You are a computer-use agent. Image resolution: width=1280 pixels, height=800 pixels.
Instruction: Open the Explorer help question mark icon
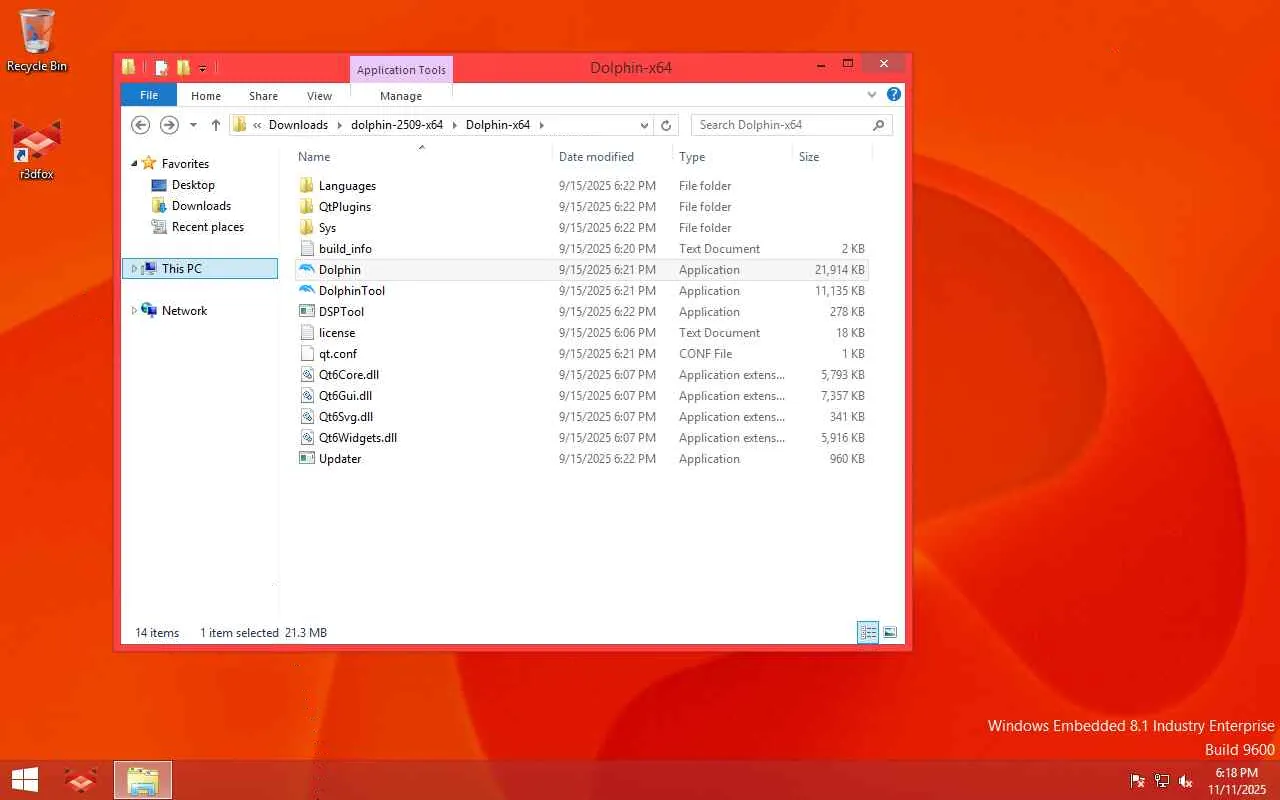pos(894,95)
